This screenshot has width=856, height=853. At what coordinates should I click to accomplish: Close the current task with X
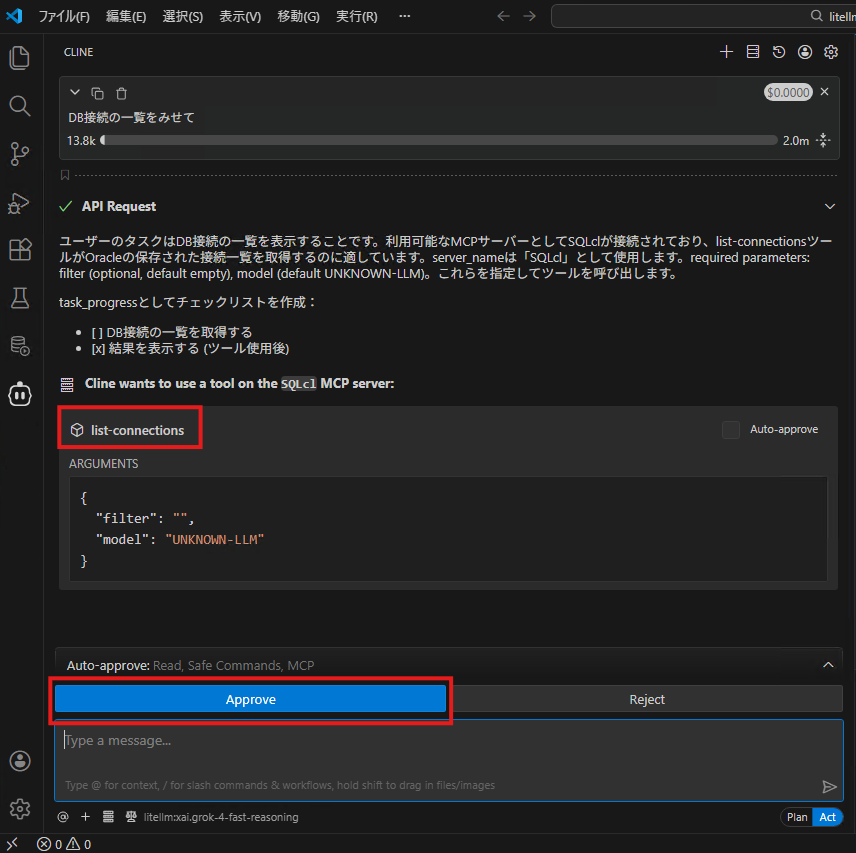(824, 92)
